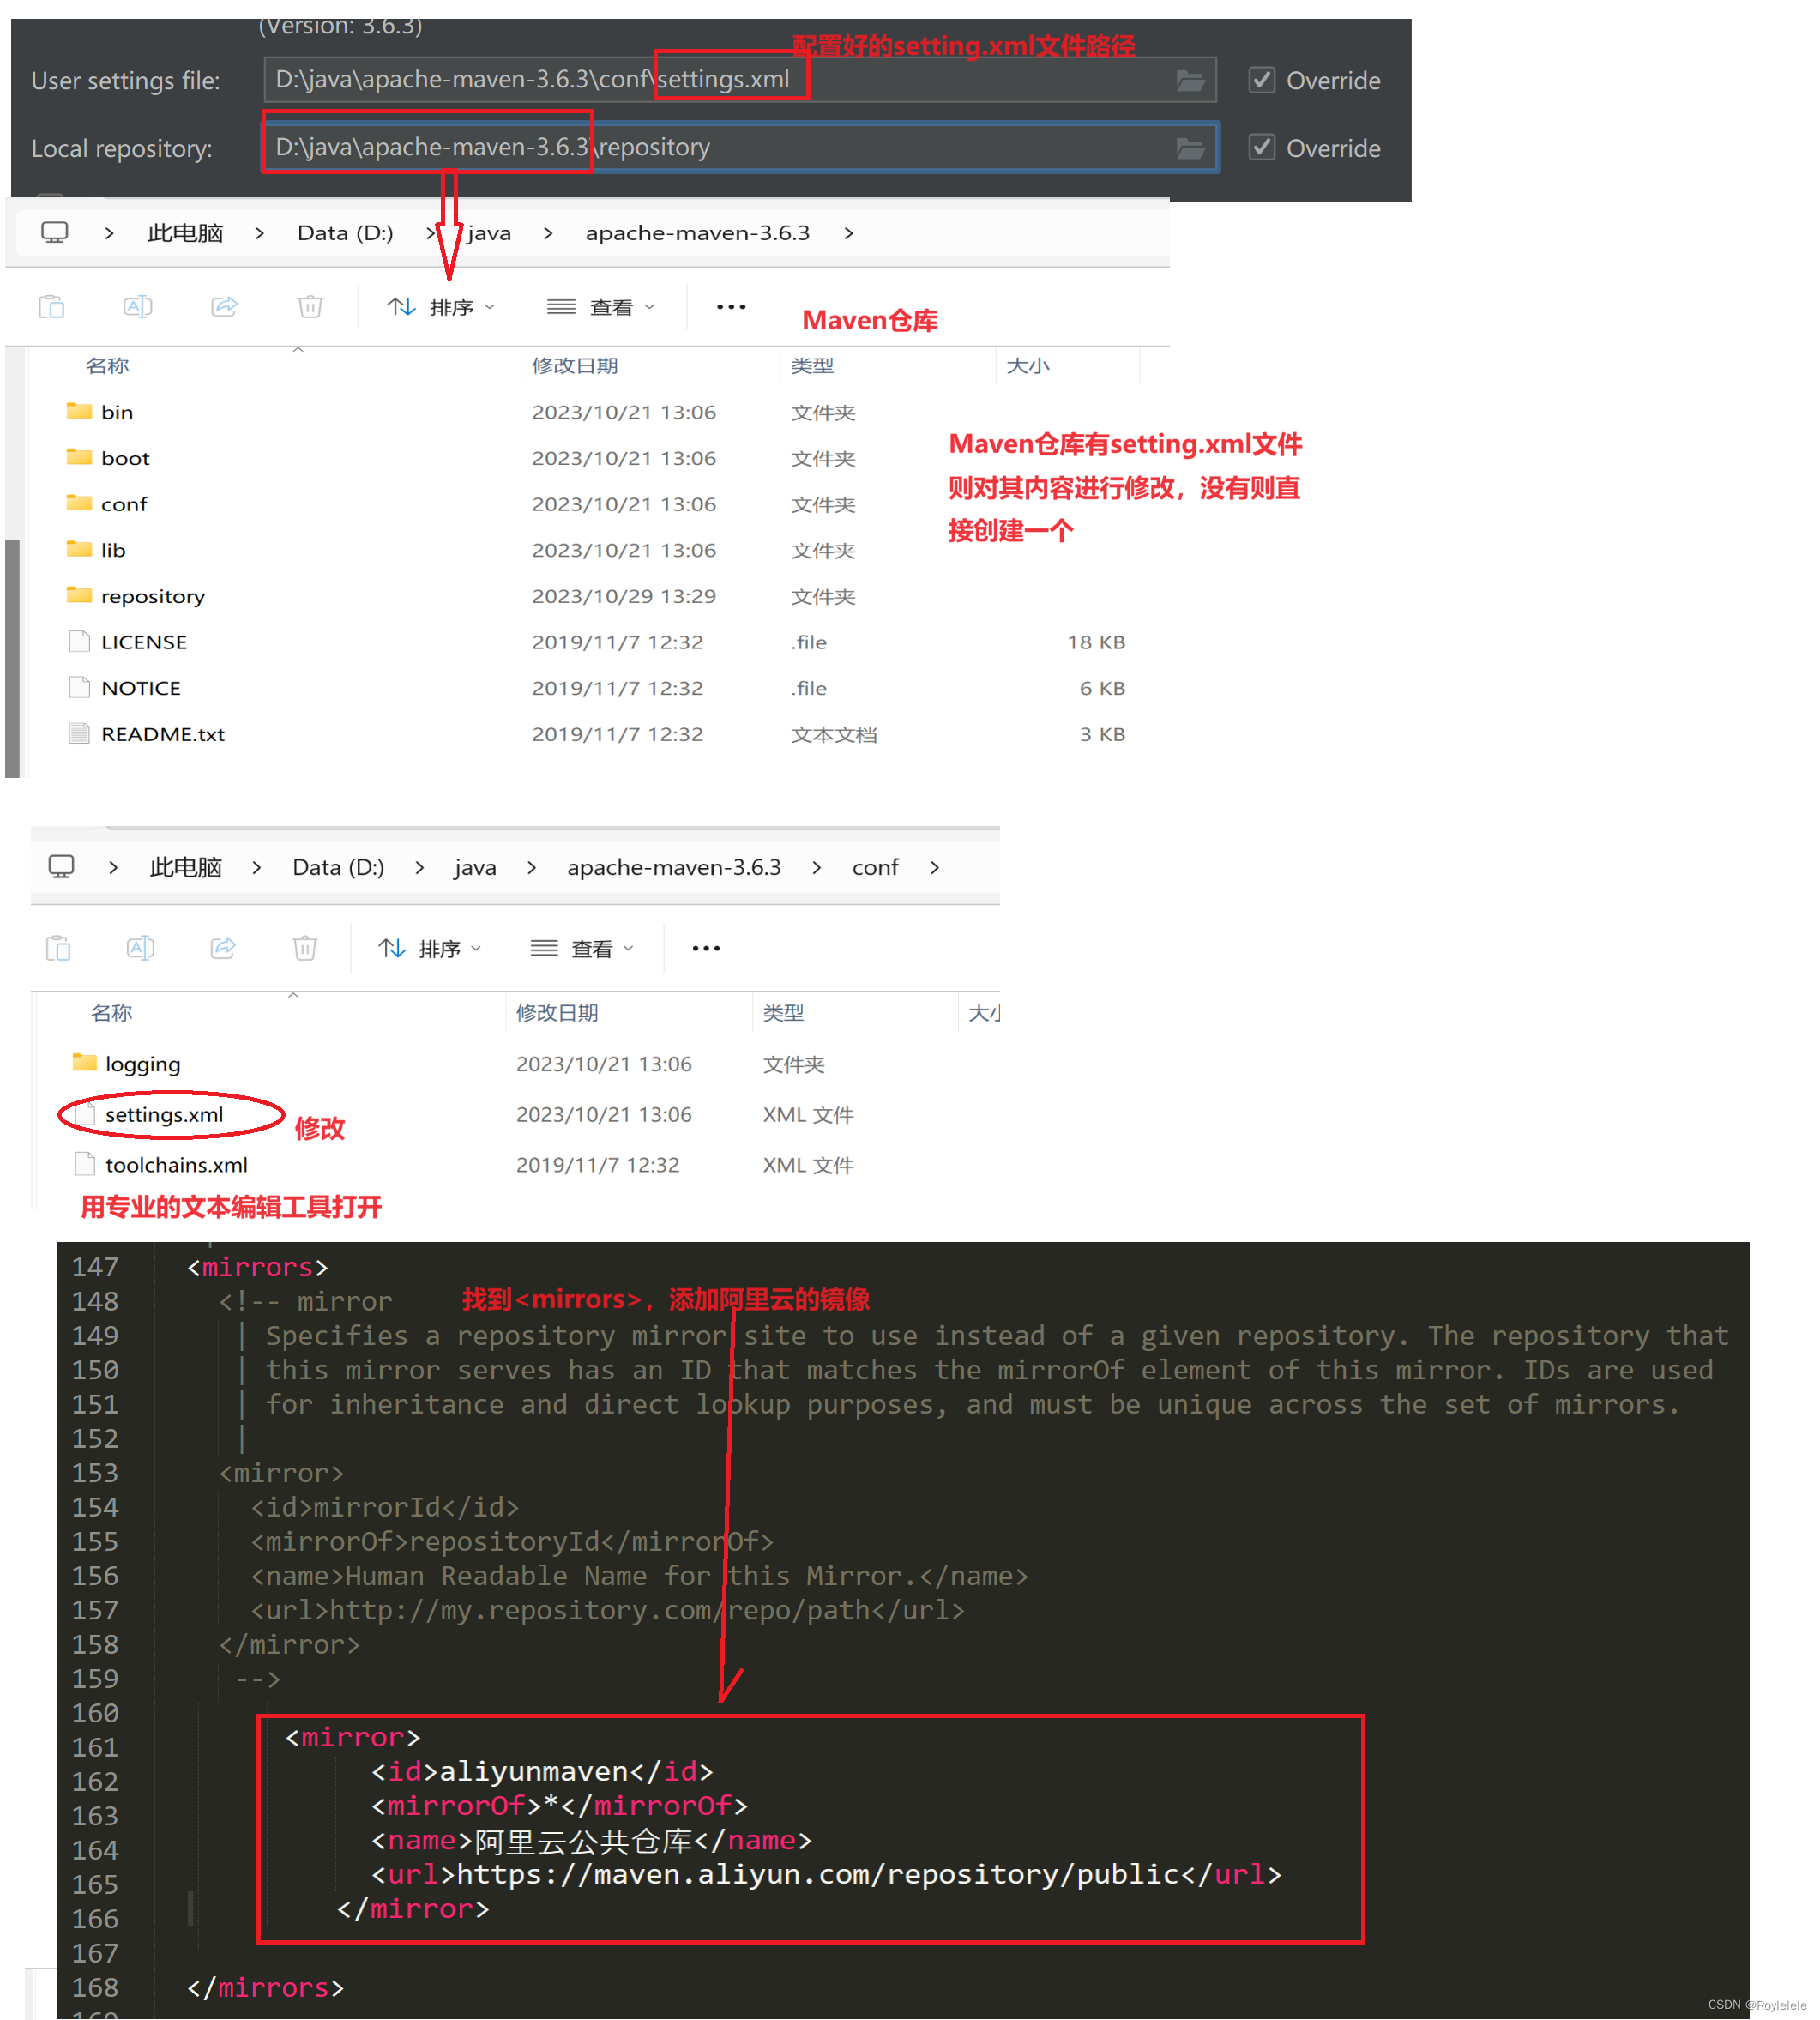Click the rename icon in upper explorer toolbar
The height and width of the screenshot is (2020, 1820).
(138, 306)
